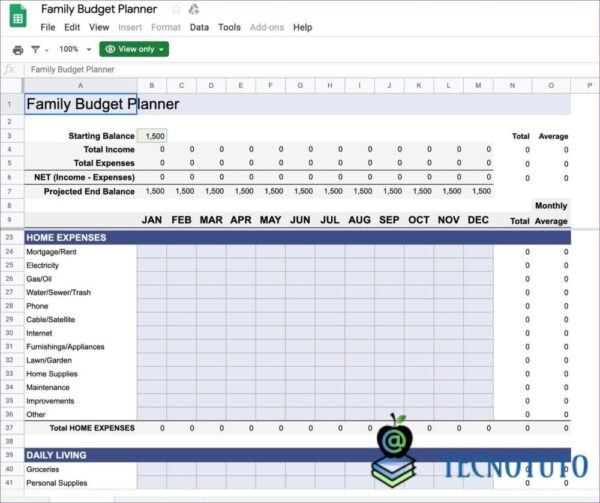Click the Mortgage/Rent row label
Viewport: 600px width, 503px height.
(51, 252)
